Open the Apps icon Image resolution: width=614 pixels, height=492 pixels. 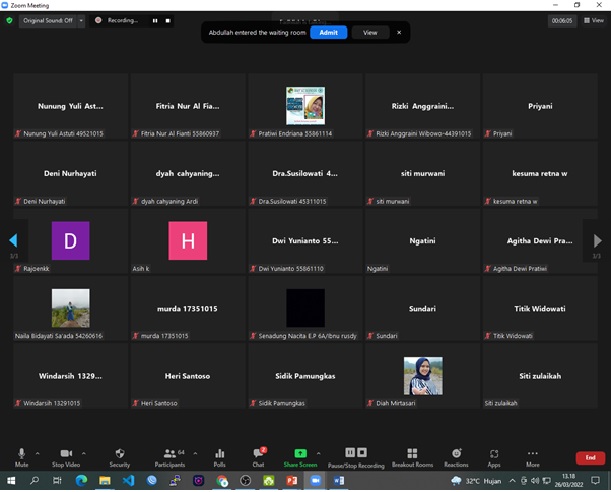pos(494,455)
